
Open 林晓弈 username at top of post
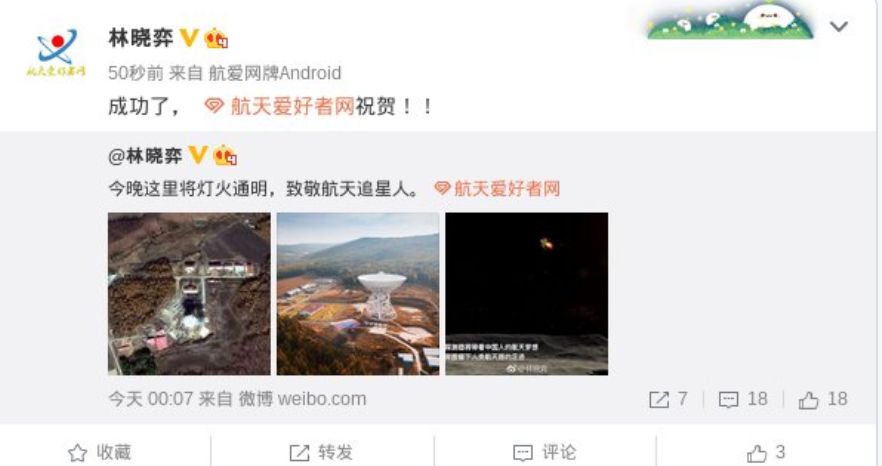[x=141, y=38]
